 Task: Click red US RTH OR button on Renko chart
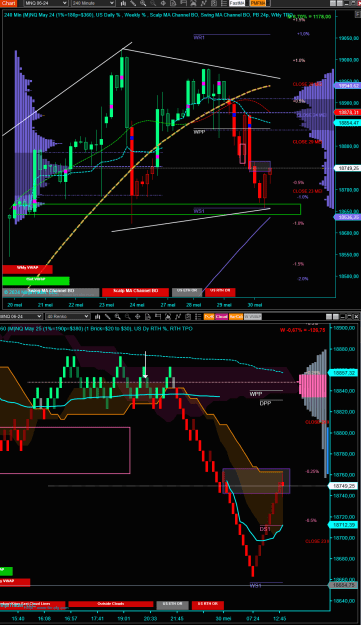pyautogui.click(x=208, y=605)
